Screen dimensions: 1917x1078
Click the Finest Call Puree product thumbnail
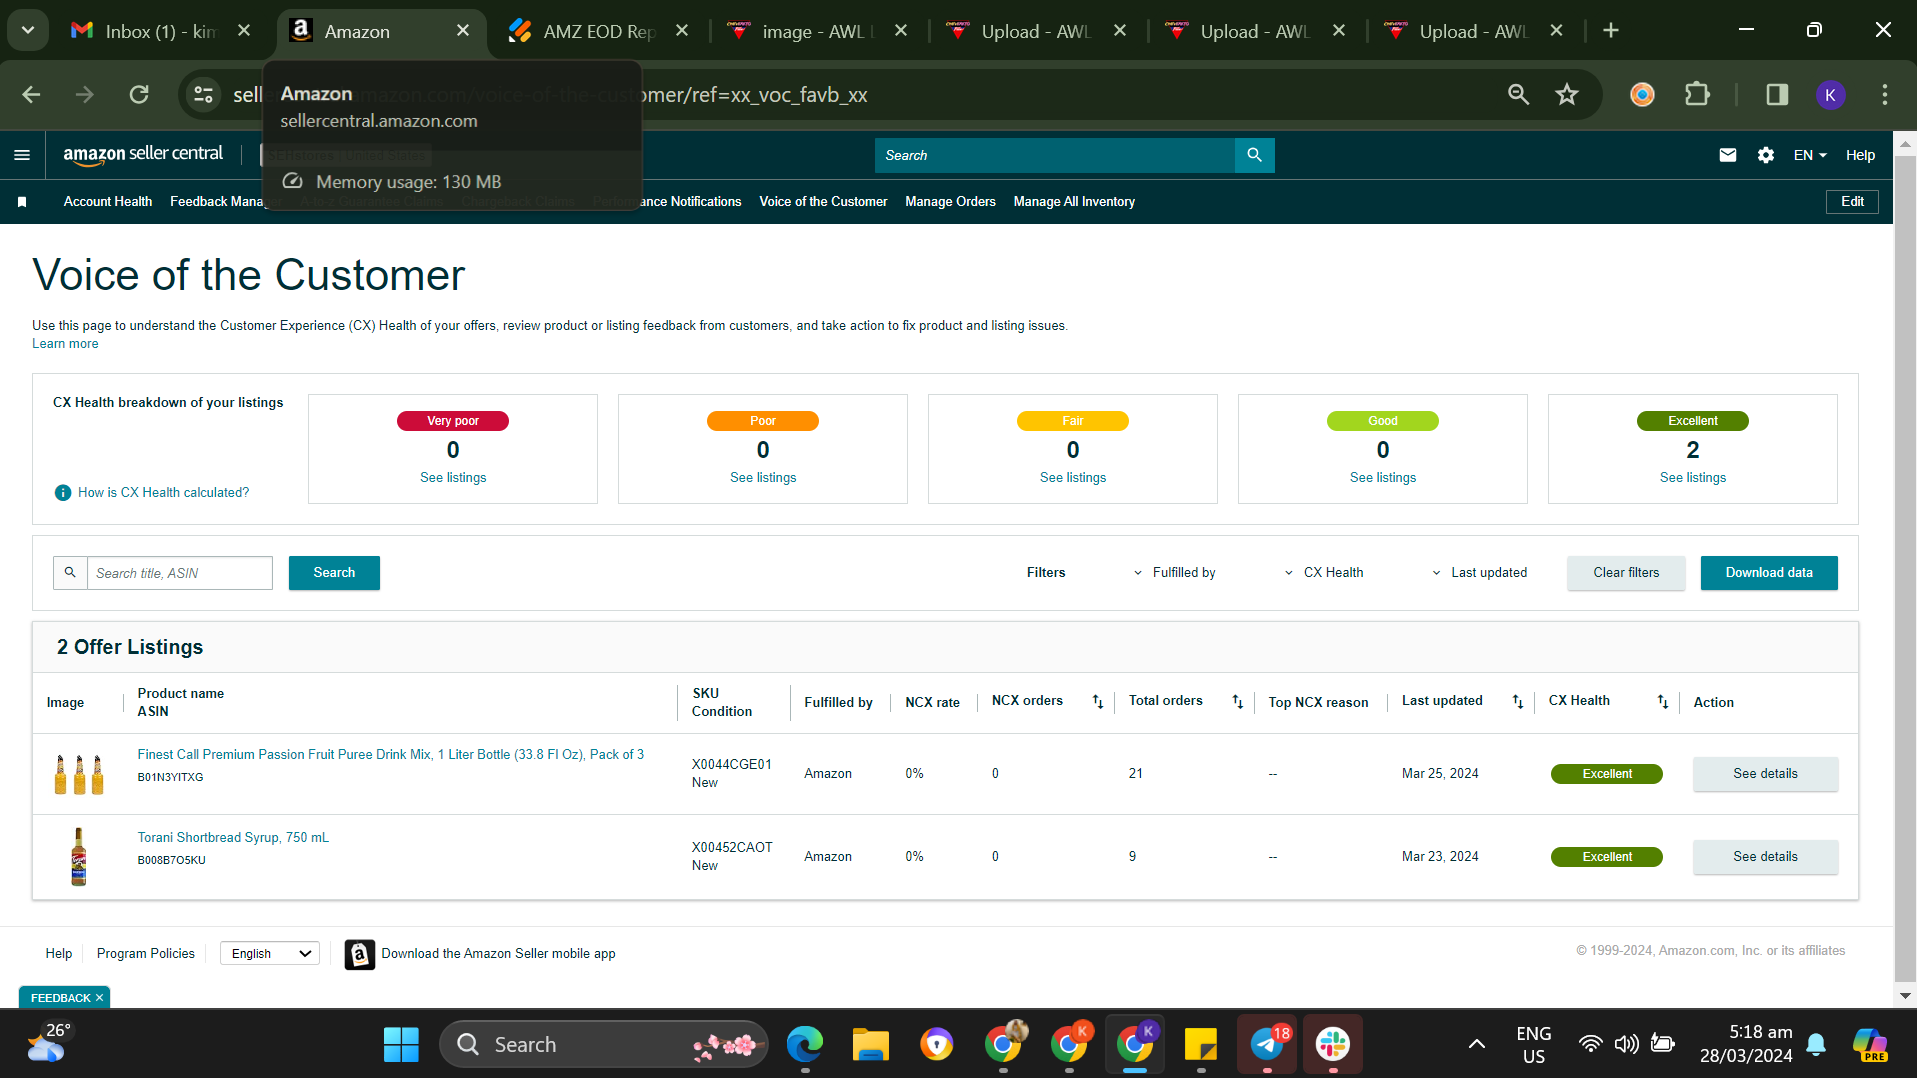(79, 774)
